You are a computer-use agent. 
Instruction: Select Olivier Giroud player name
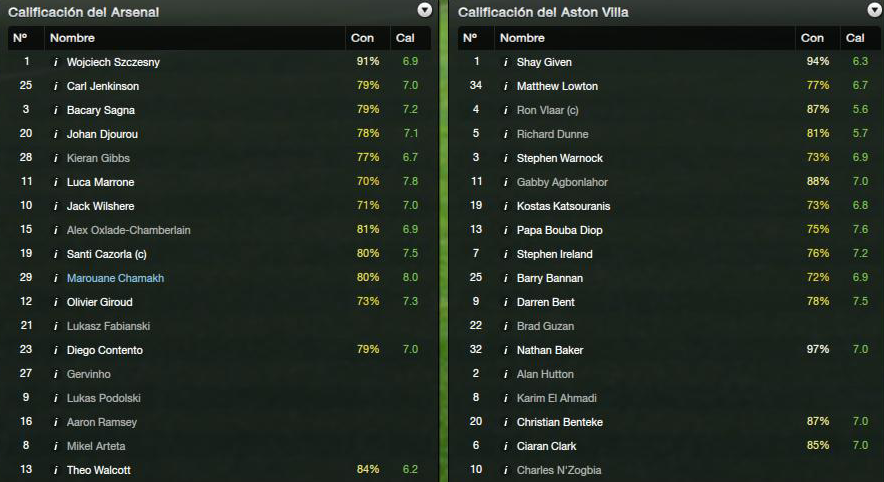point(100,302)
